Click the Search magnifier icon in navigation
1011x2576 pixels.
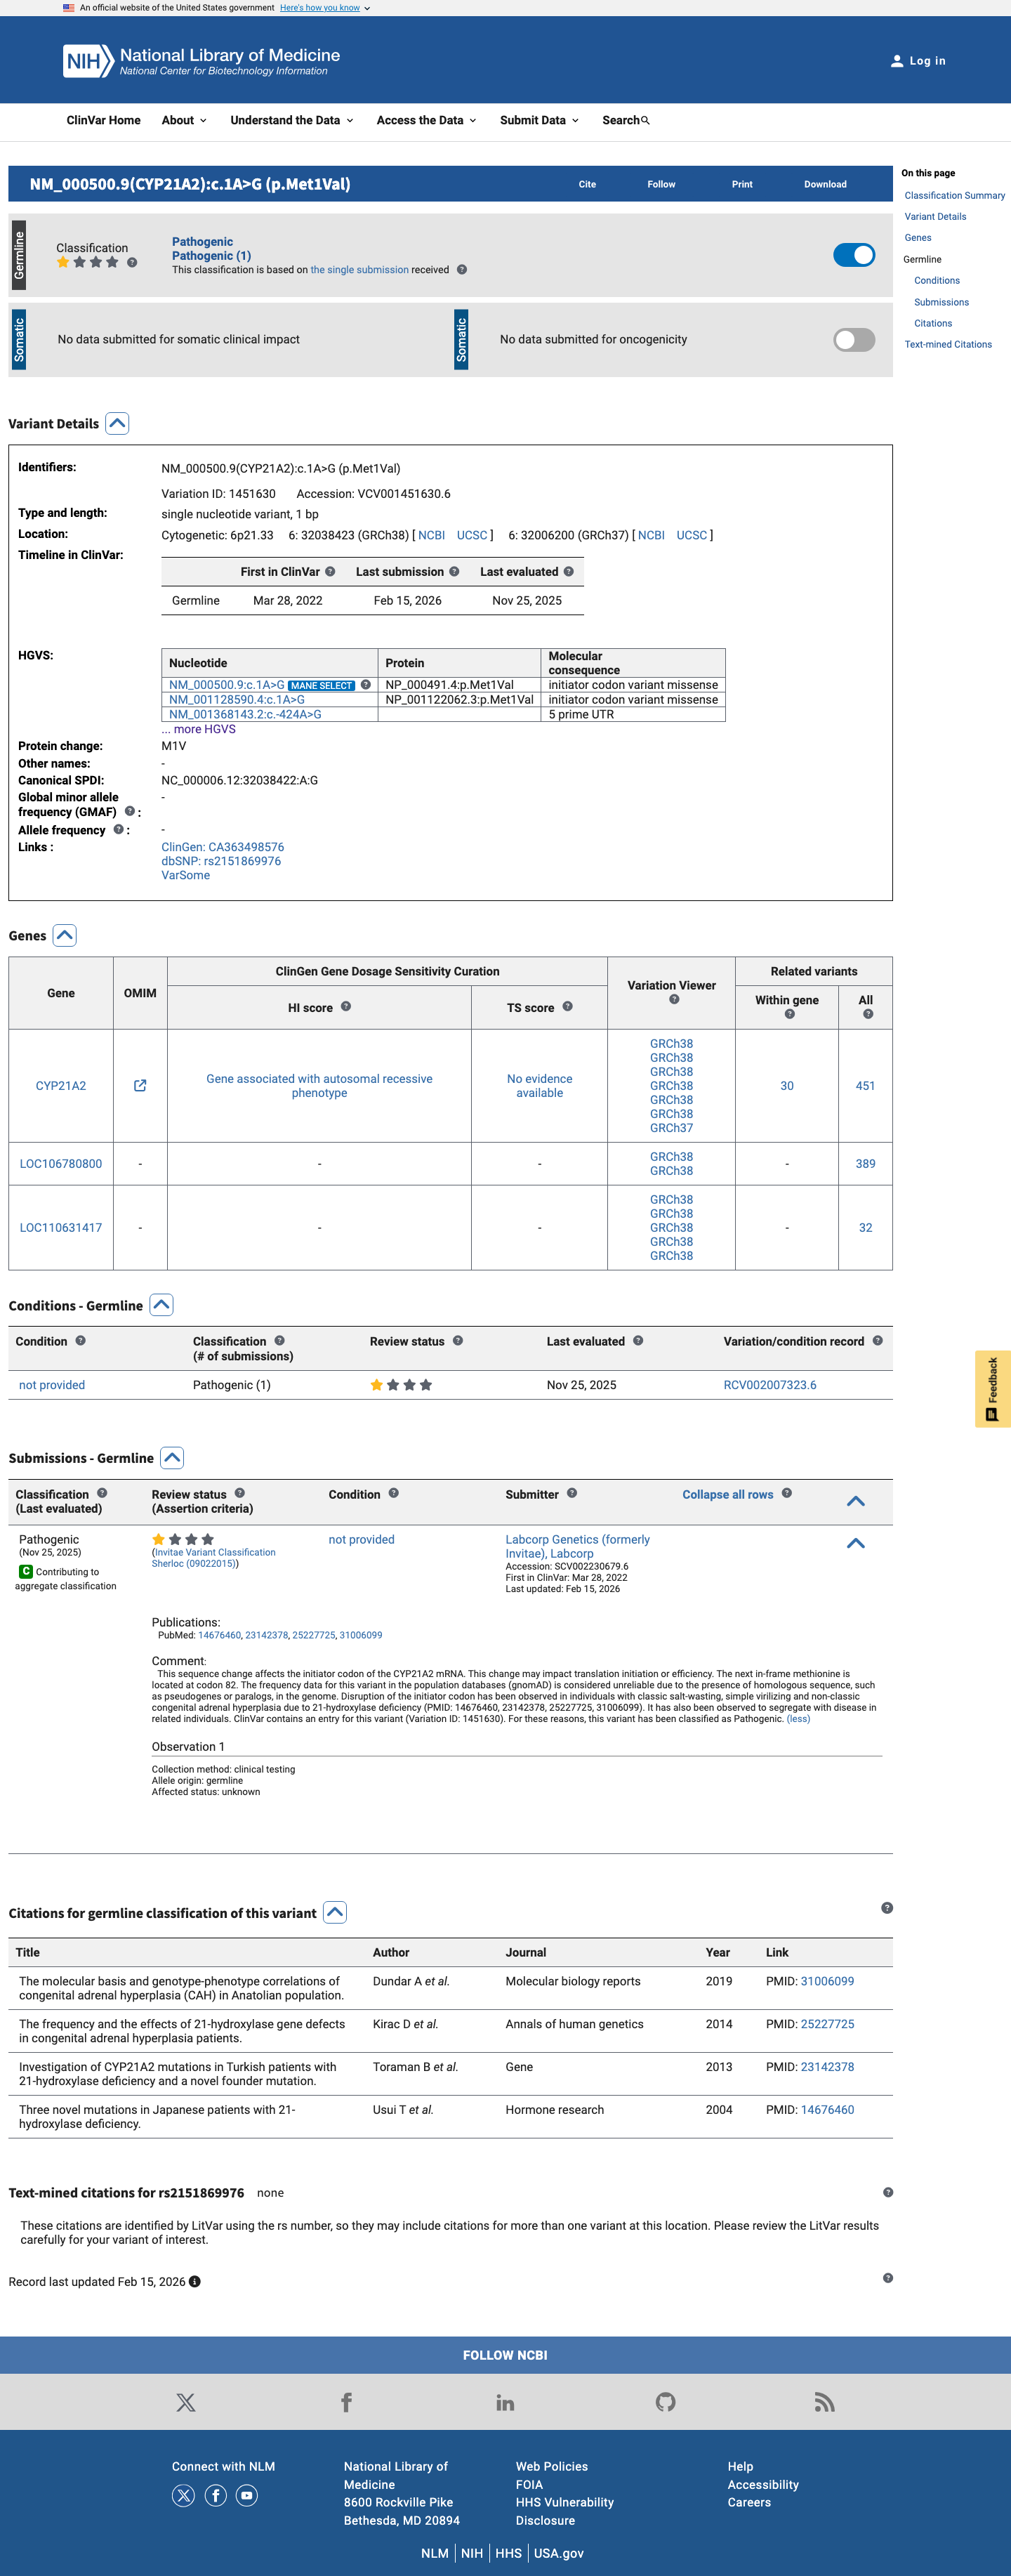(645, 121)
